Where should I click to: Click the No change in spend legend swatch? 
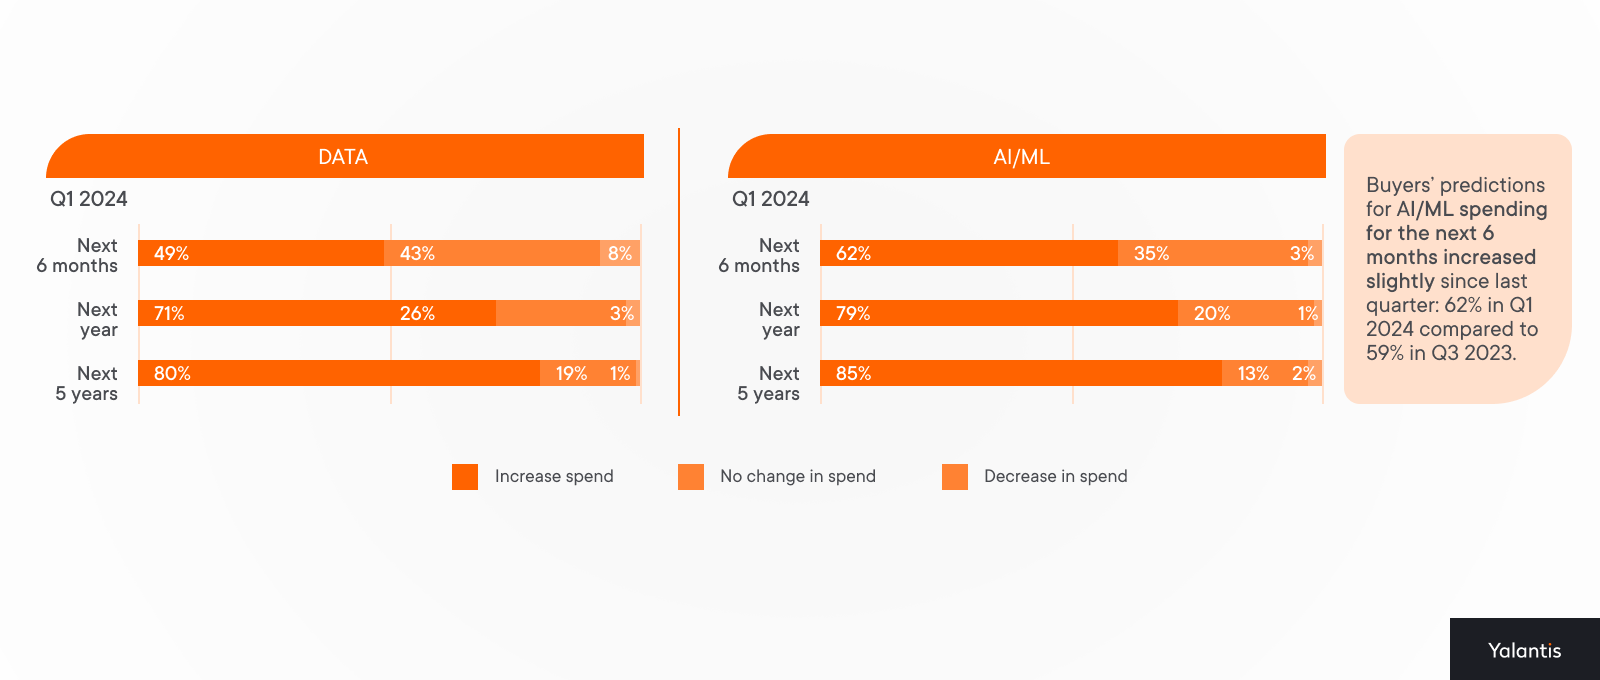click(x=691, y=477)
